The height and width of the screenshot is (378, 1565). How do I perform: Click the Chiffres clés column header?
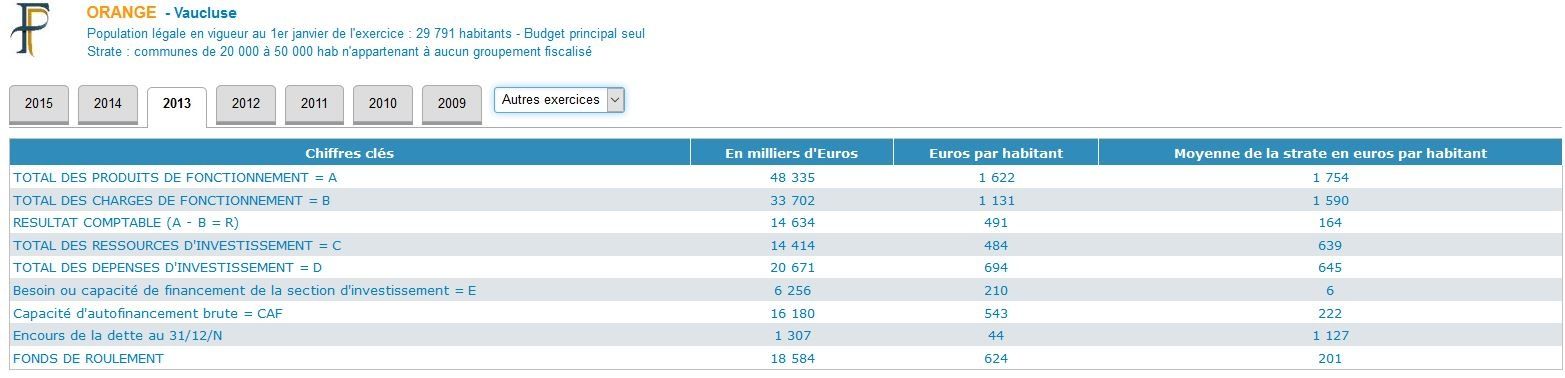click(350, 153)
